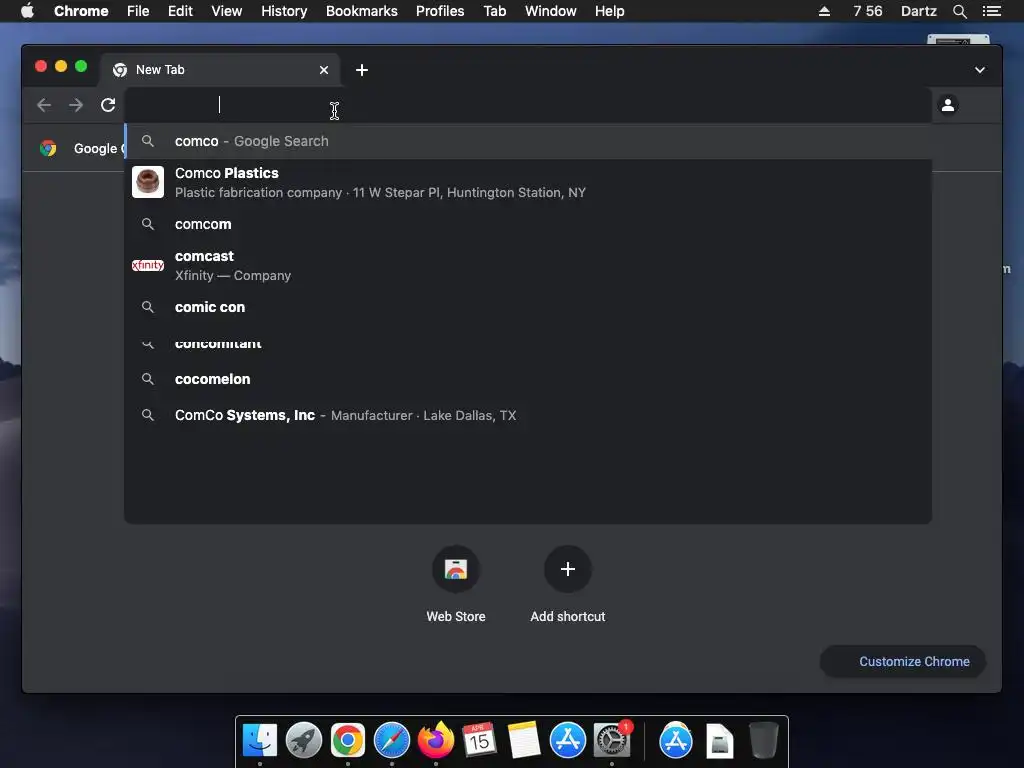
Task: Click inside the address bar field
Action: click(528, 104)
